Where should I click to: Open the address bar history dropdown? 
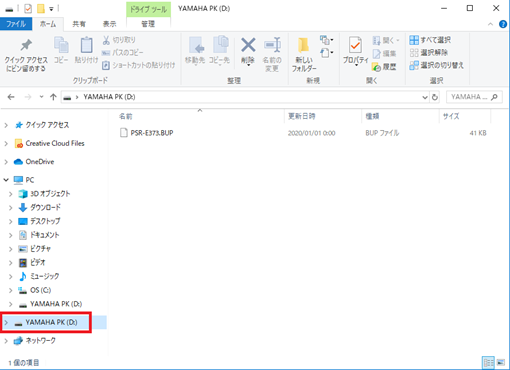(425, 97)
